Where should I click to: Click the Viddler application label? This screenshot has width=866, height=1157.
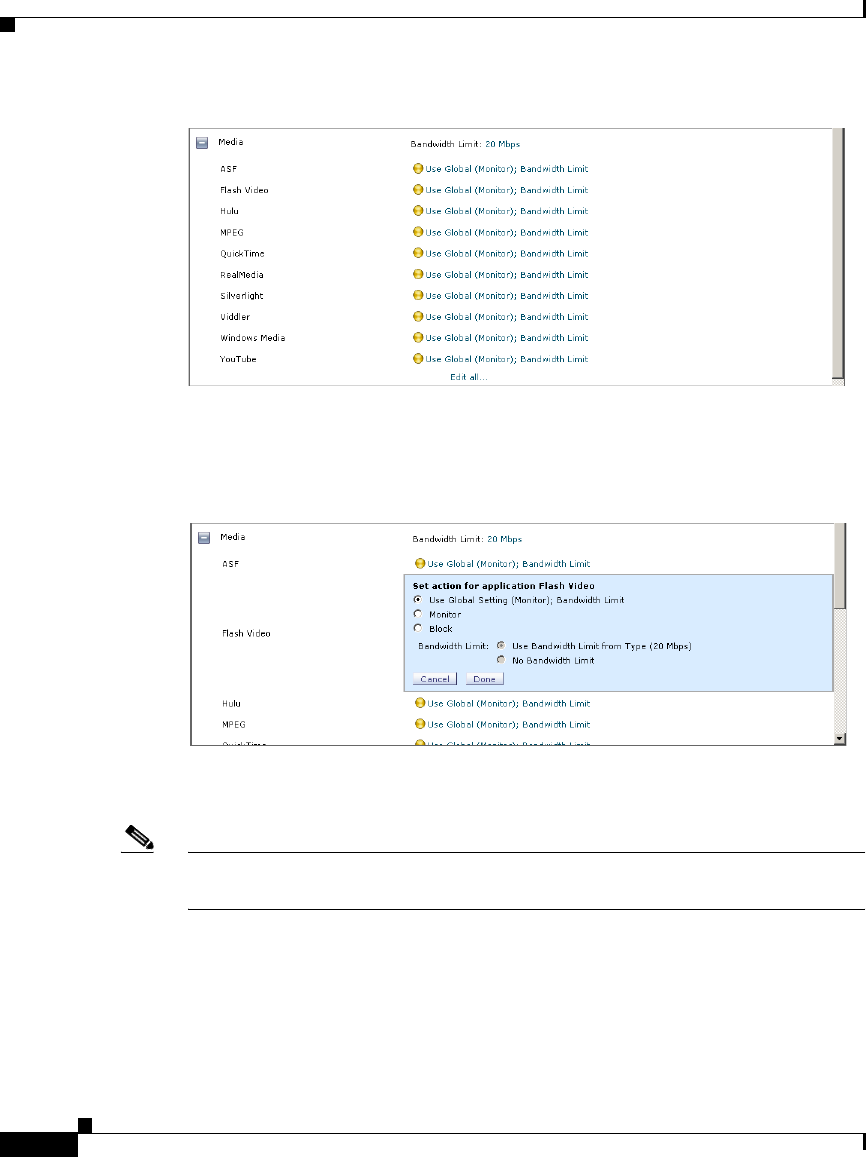point(235,317)
